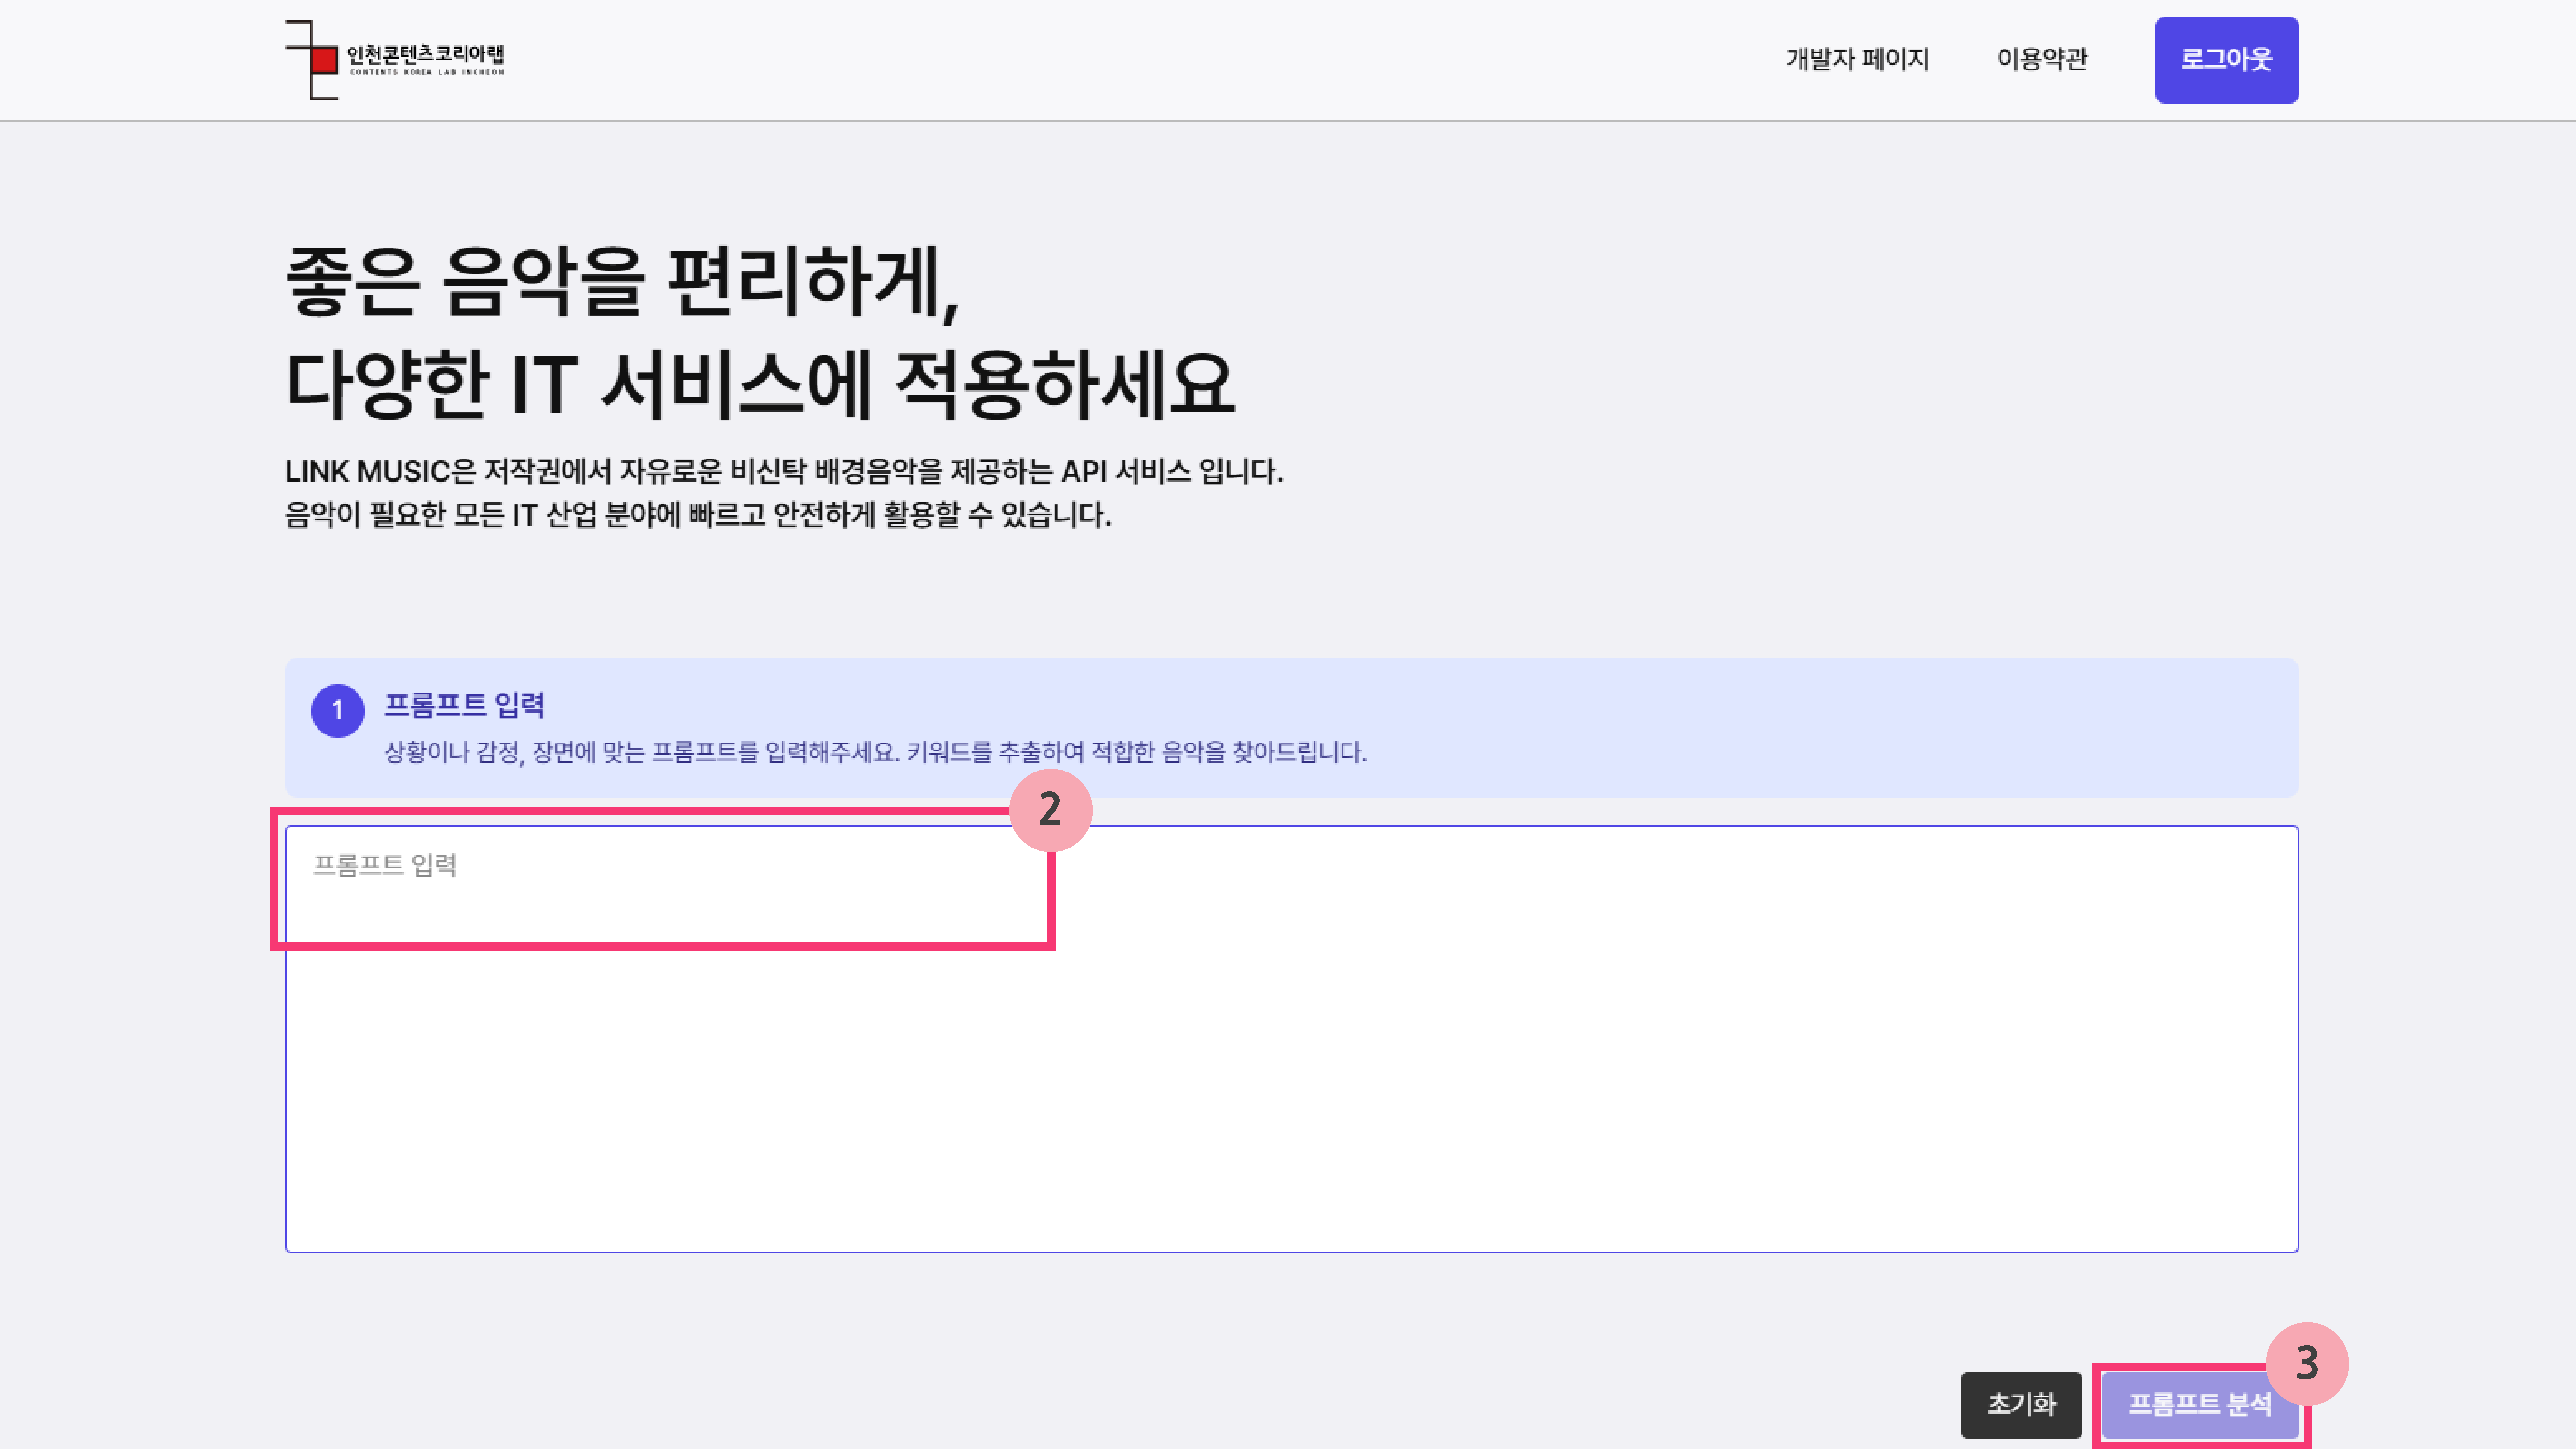2576x1449 pixels.
Task: Click the small English CONTENTS KOREA LAB subtitle
Action: point(427,72)
